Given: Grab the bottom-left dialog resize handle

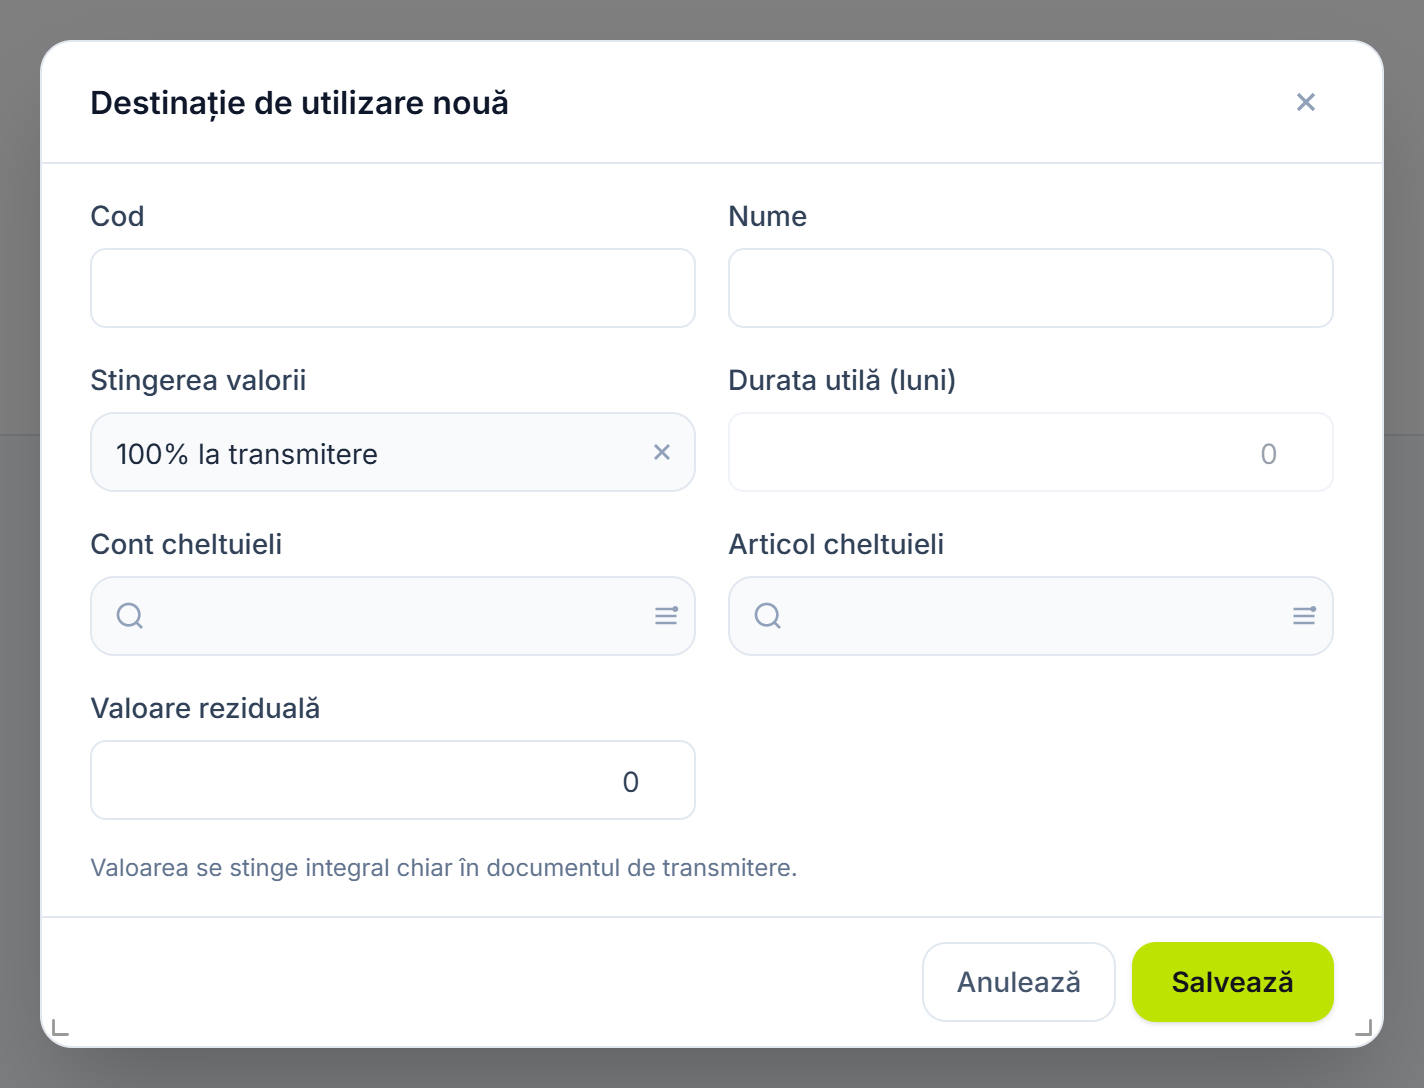Looking at the screenshot, I should coord(60,1026).
